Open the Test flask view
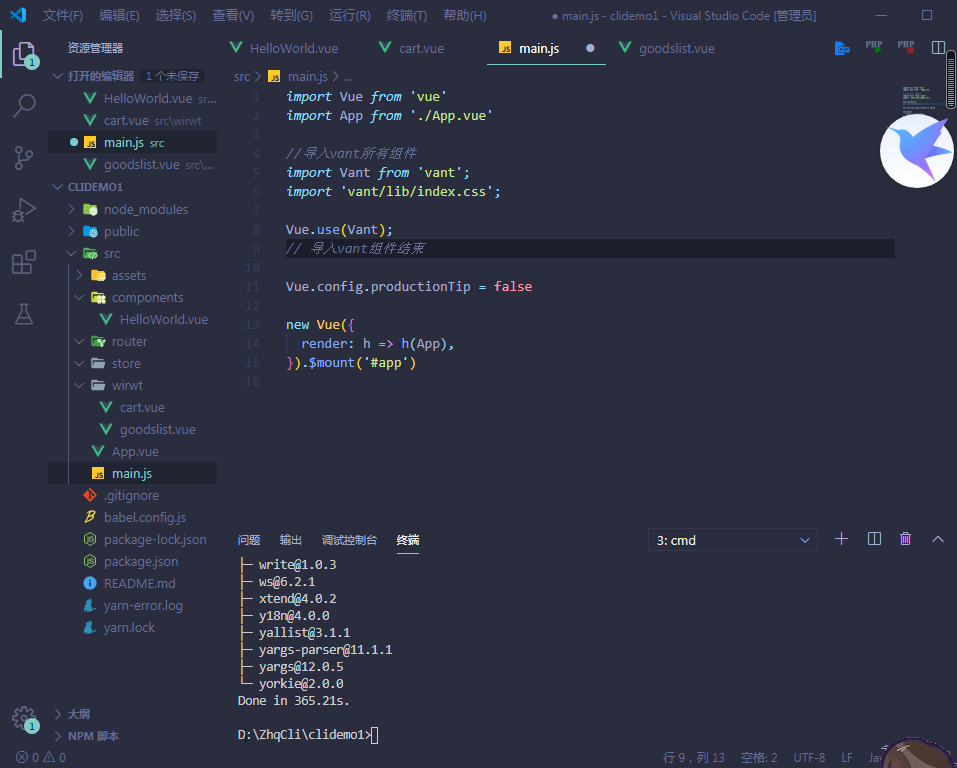957x768 pixels. coord(24,314)
